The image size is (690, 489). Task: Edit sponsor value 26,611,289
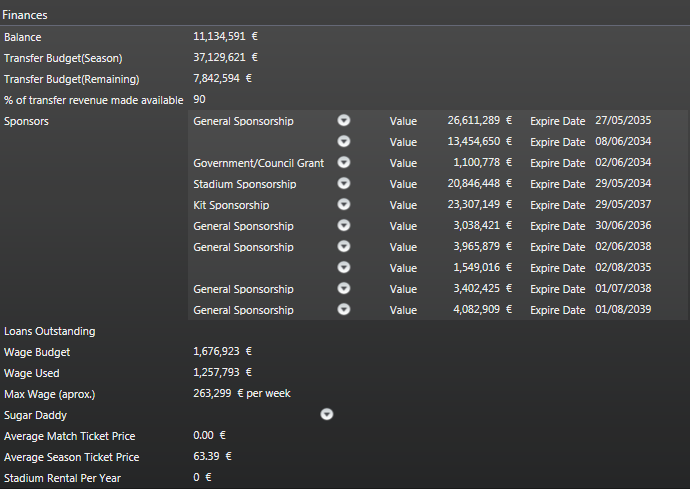[x=473, y=120]
